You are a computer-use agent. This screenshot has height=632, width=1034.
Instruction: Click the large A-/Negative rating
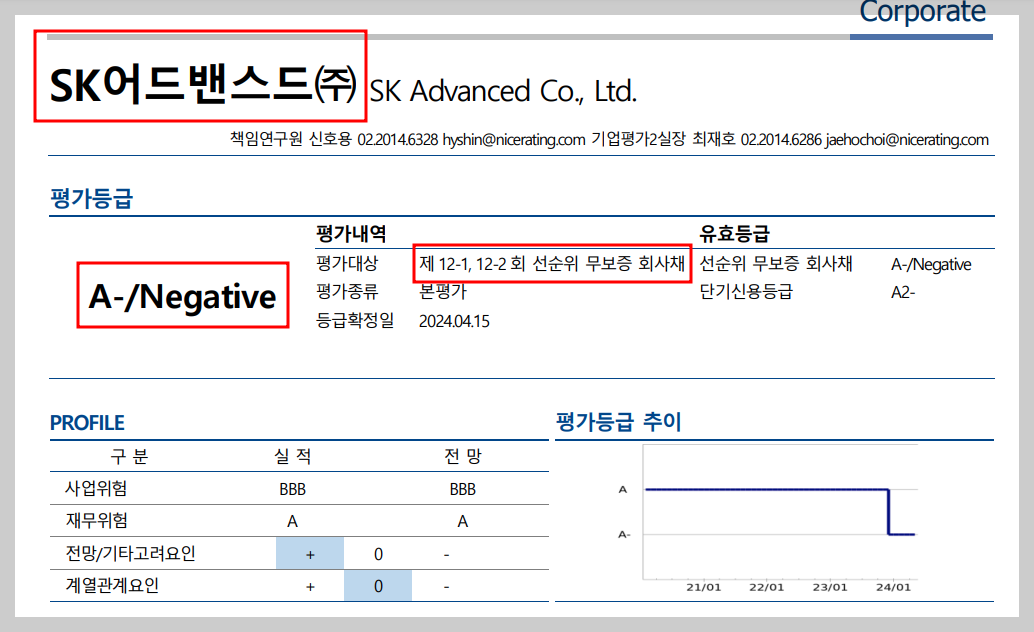point(183,296)
